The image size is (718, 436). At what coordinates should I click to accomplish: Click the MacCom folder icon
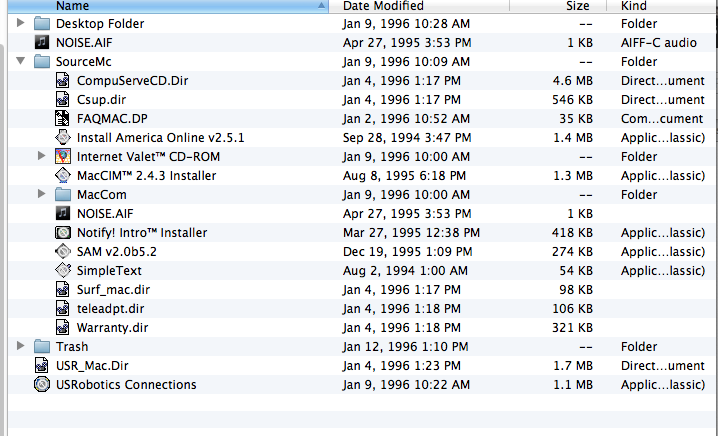(x=63, y=195)
